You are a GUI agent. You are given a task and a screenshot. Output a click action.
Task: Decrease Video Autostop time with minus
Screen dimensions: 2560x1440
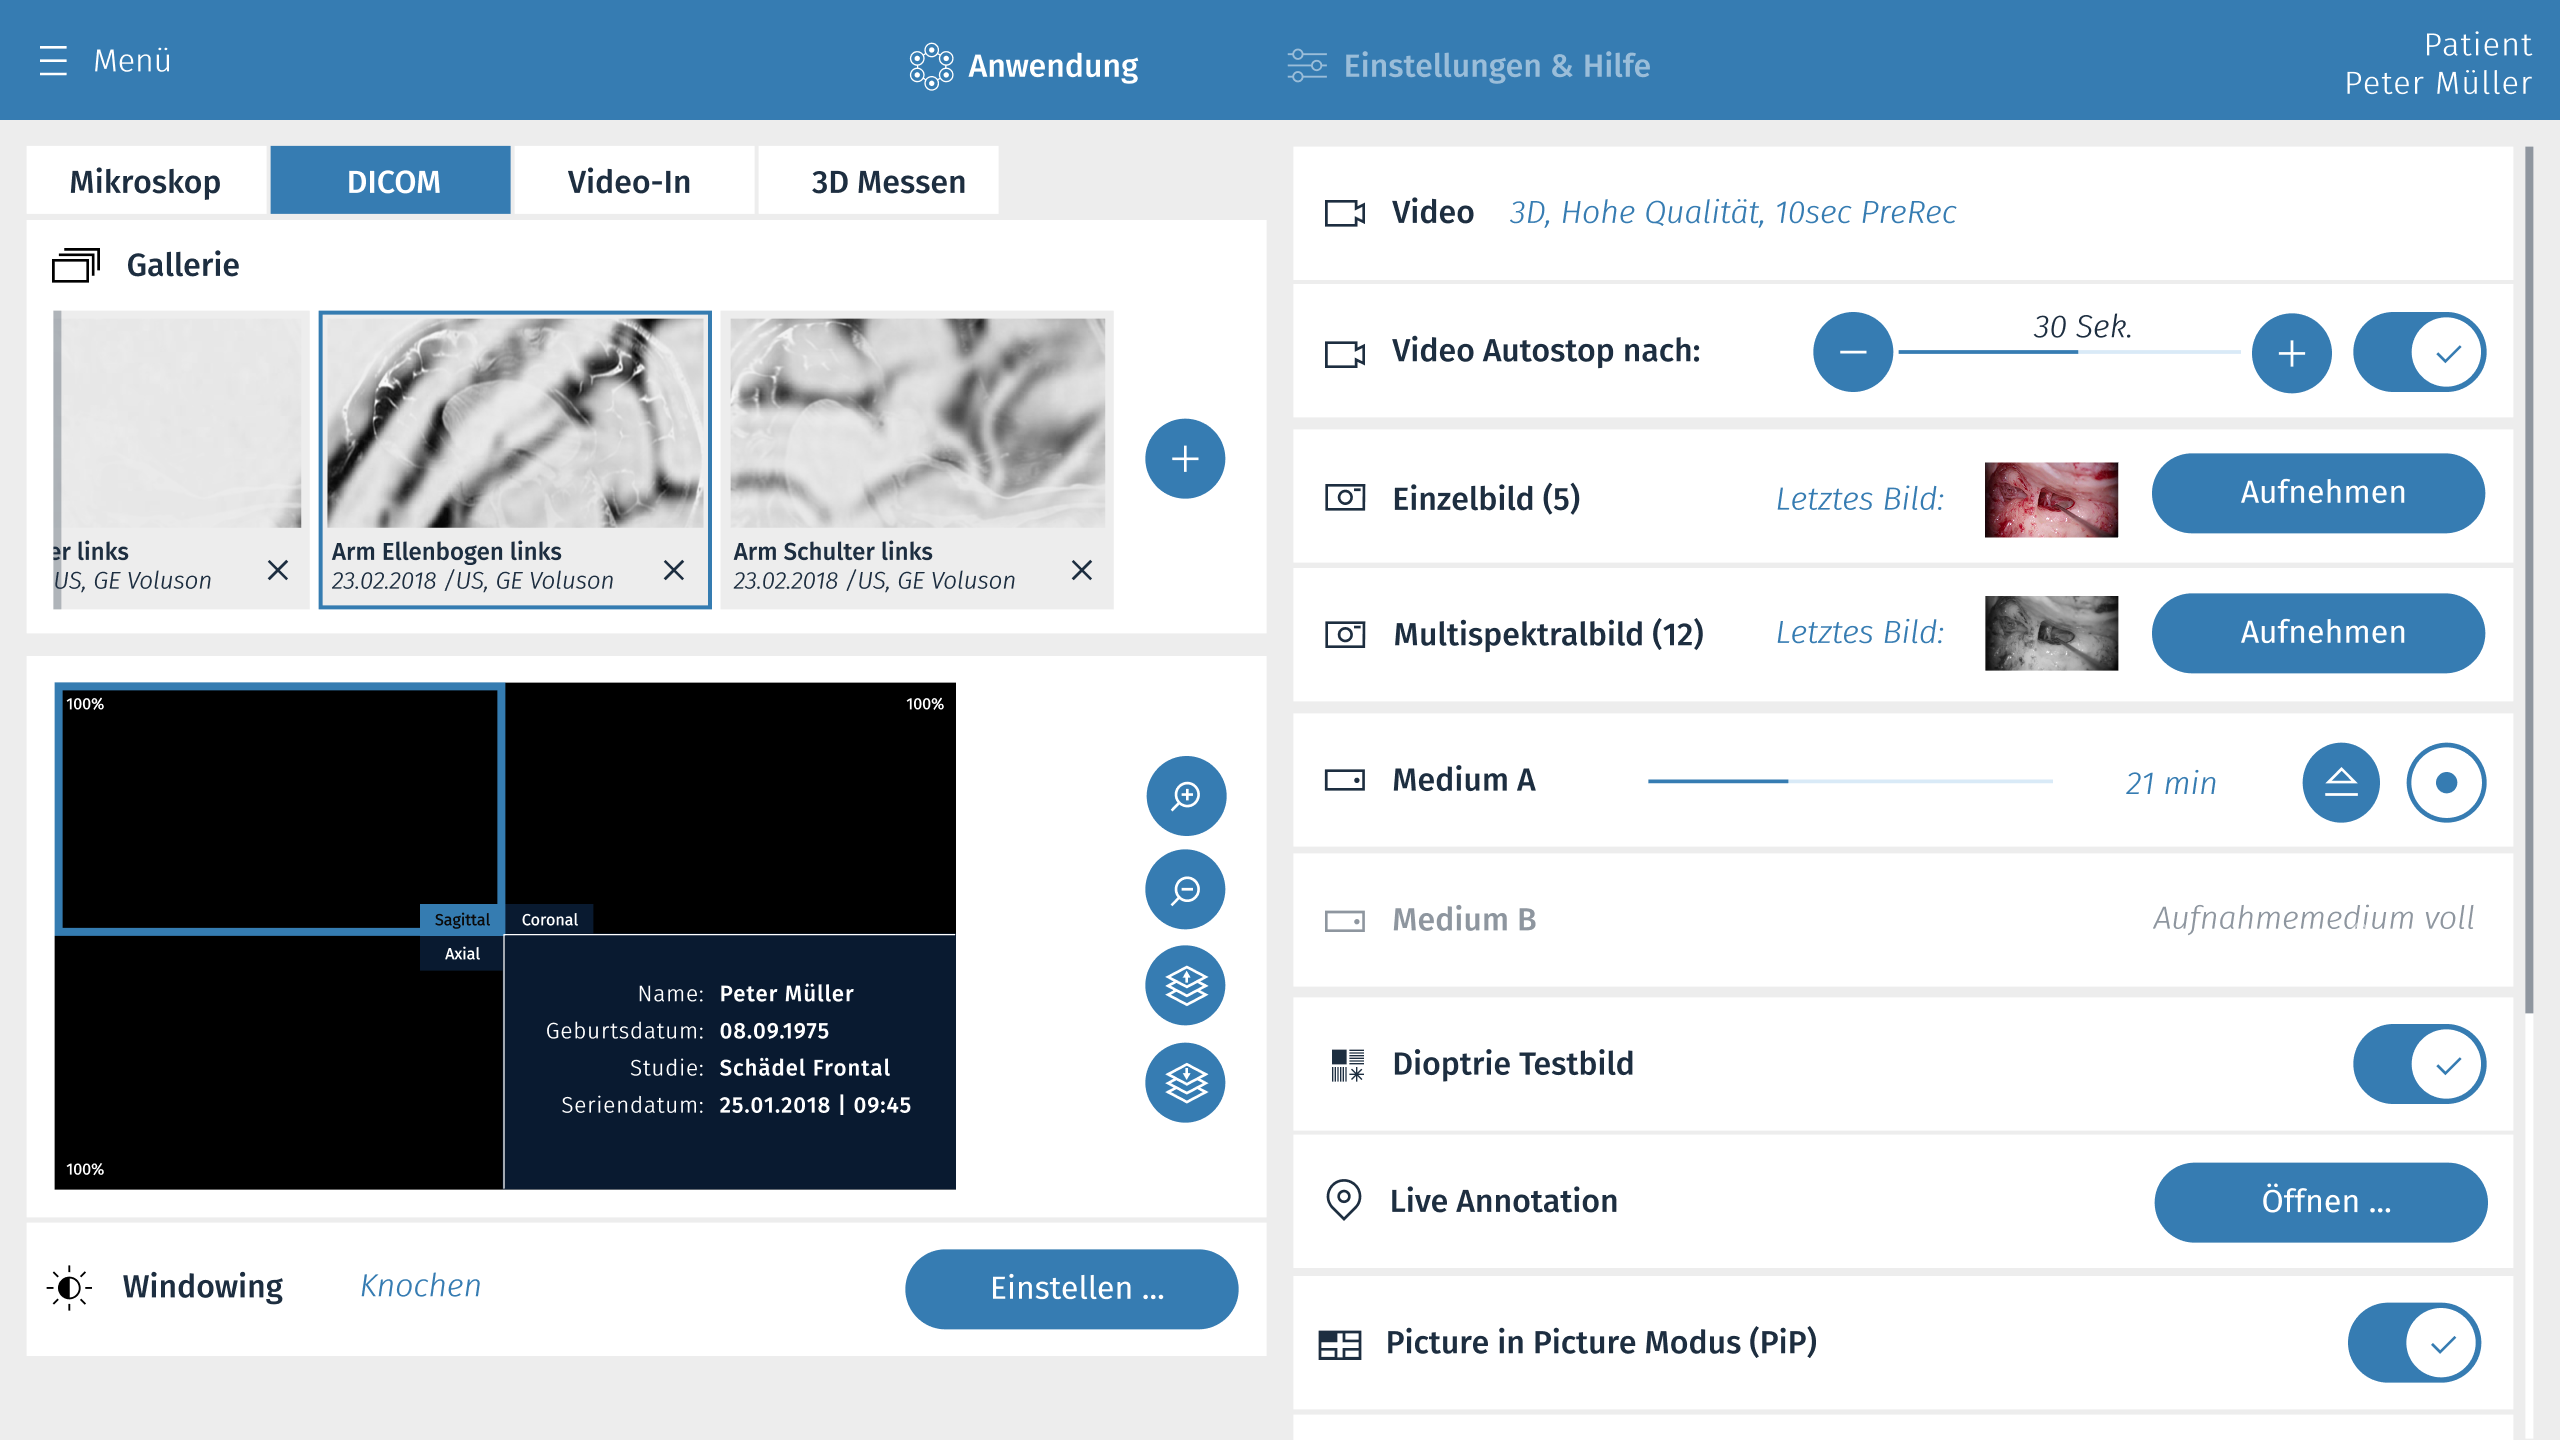[x=1852, y=353]
